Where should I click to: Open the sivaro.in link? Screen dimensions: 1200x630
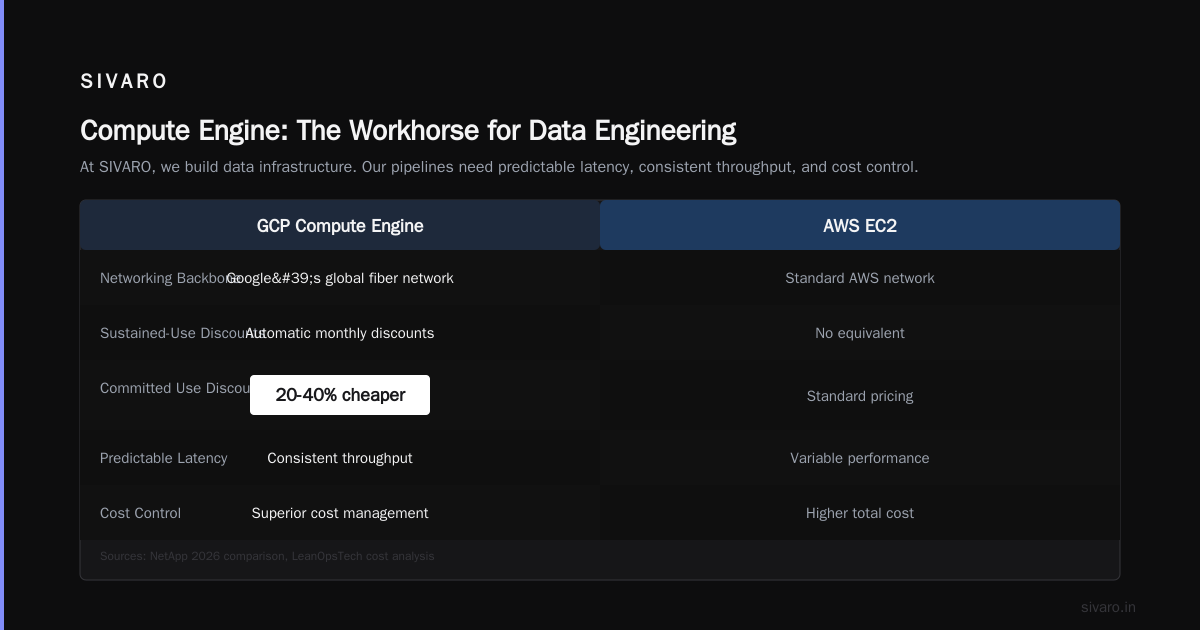pyautogui.click(x=1108, y=607)
